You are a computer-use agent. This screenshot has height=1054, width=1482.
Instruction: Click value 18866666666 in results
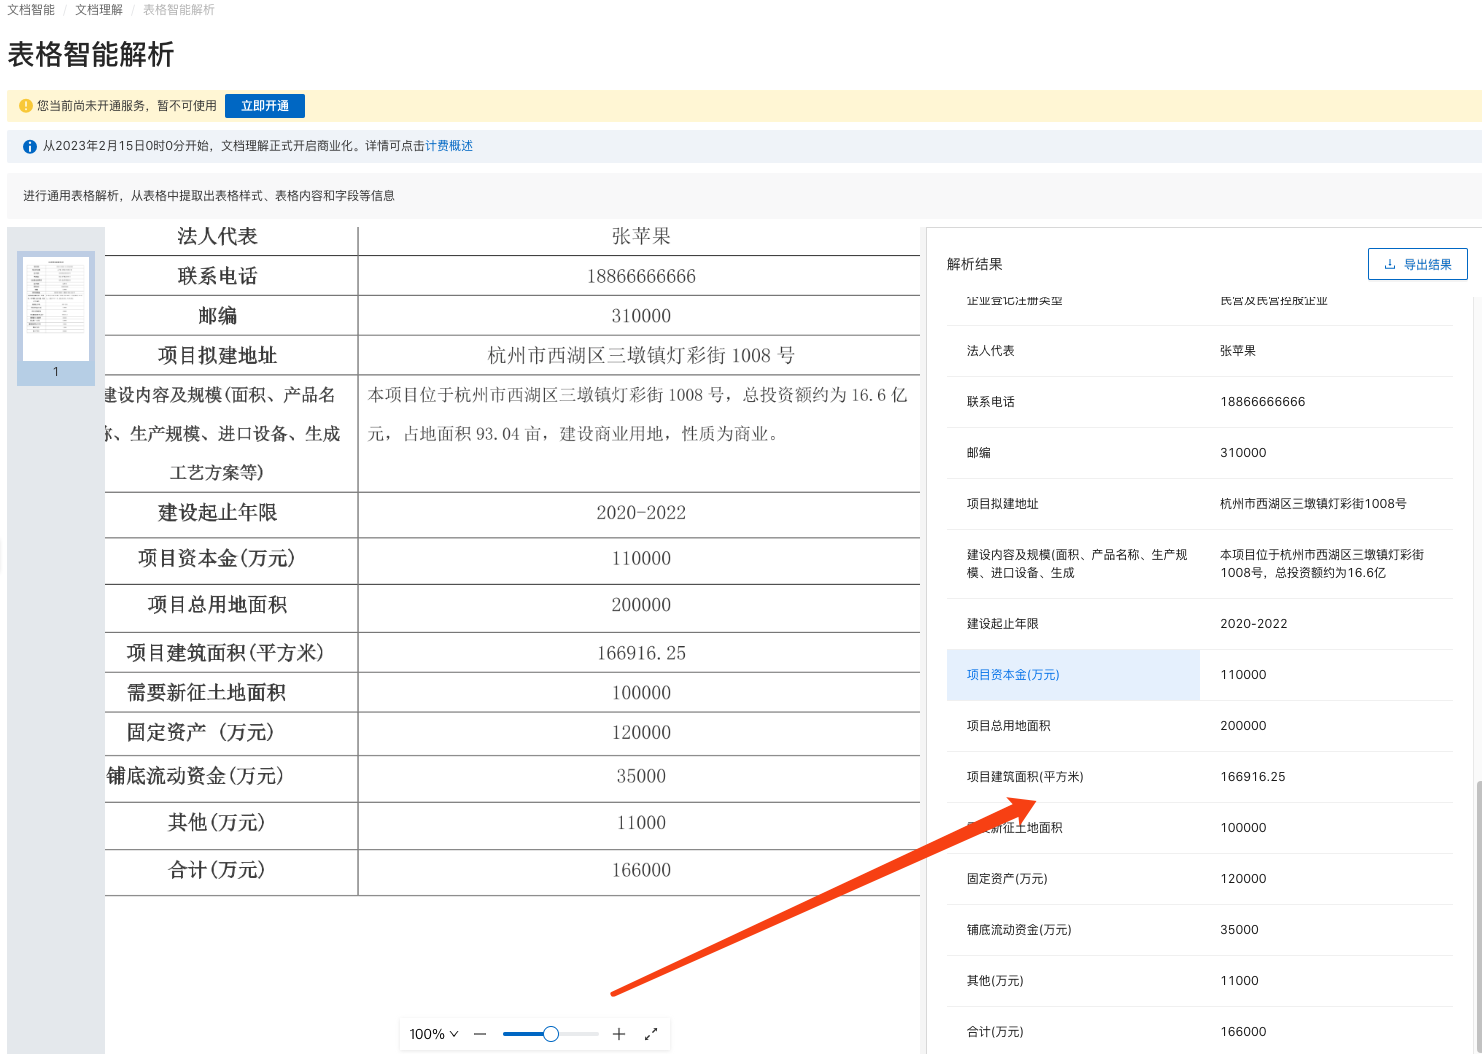(1263, 402)
